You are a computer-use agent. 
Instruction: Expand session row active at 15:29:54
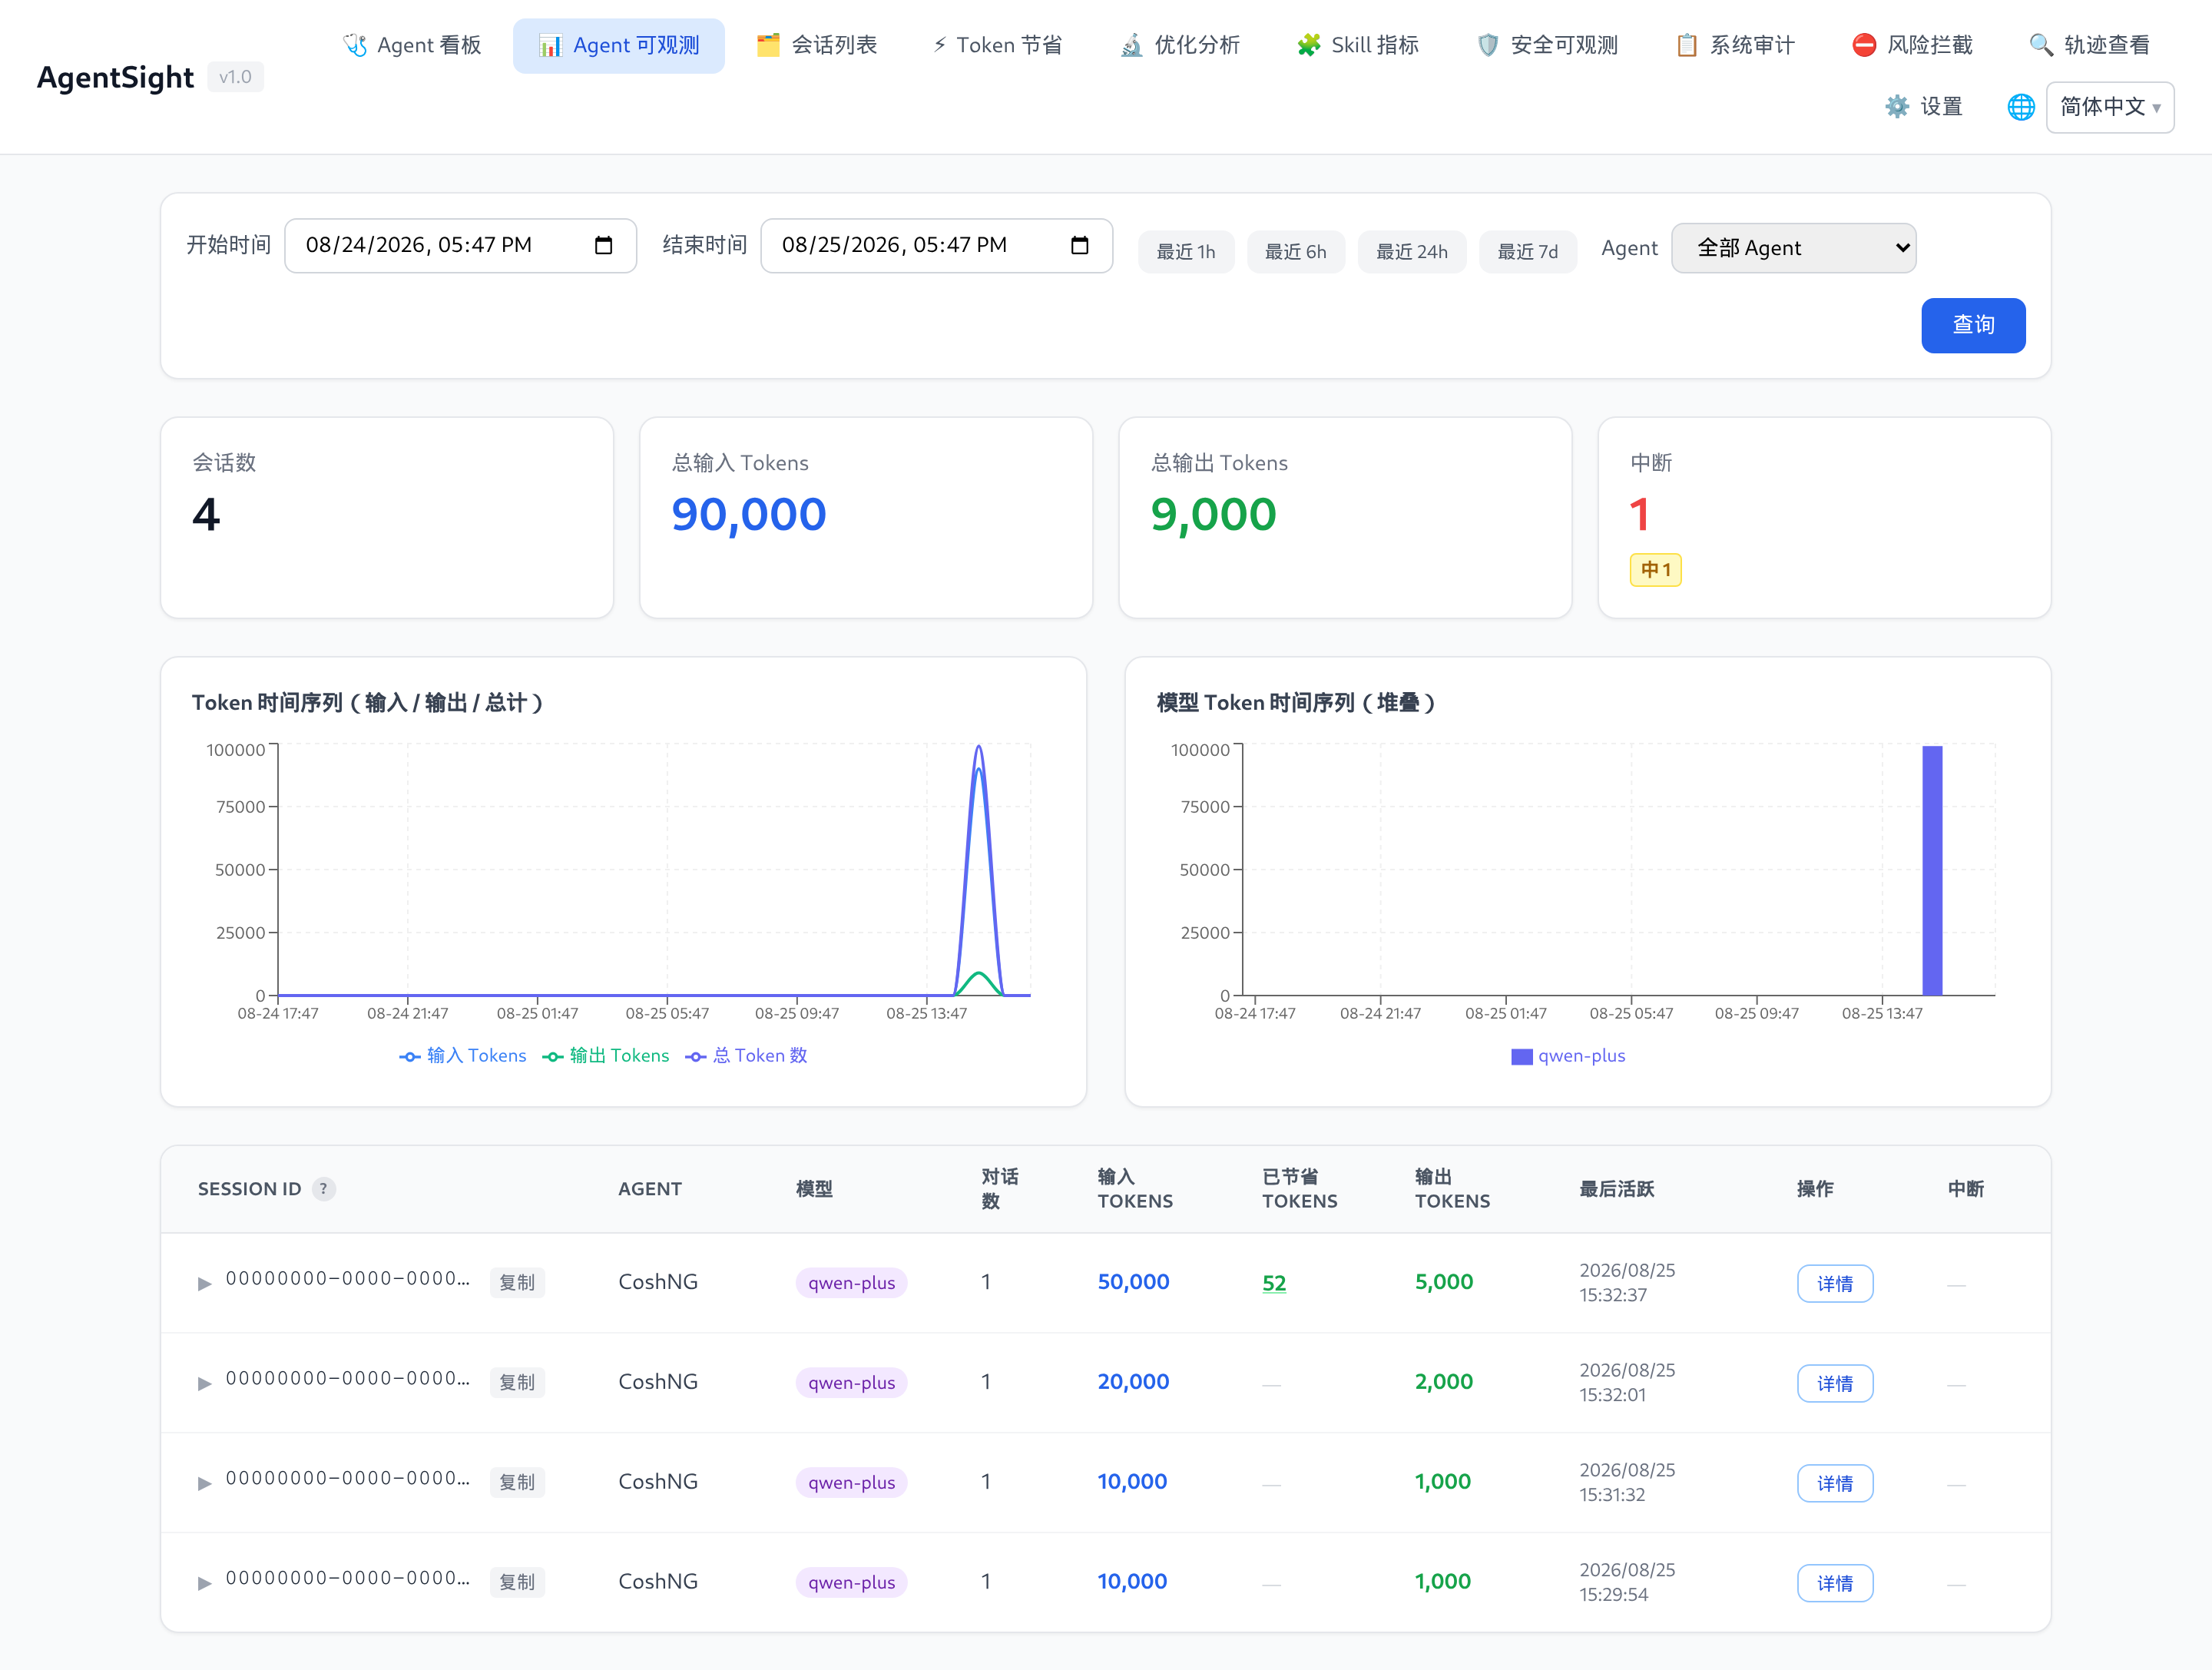click(204, 1583)
